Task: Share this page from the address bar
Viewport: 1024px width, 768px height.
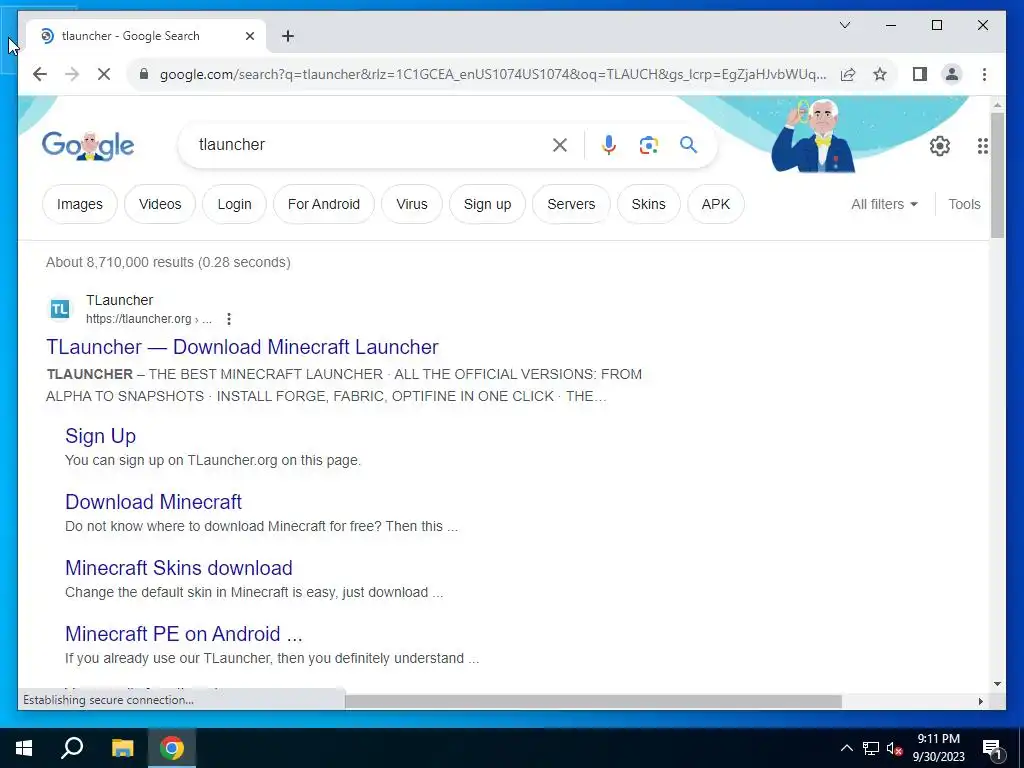Action: [x=848, y=74]
